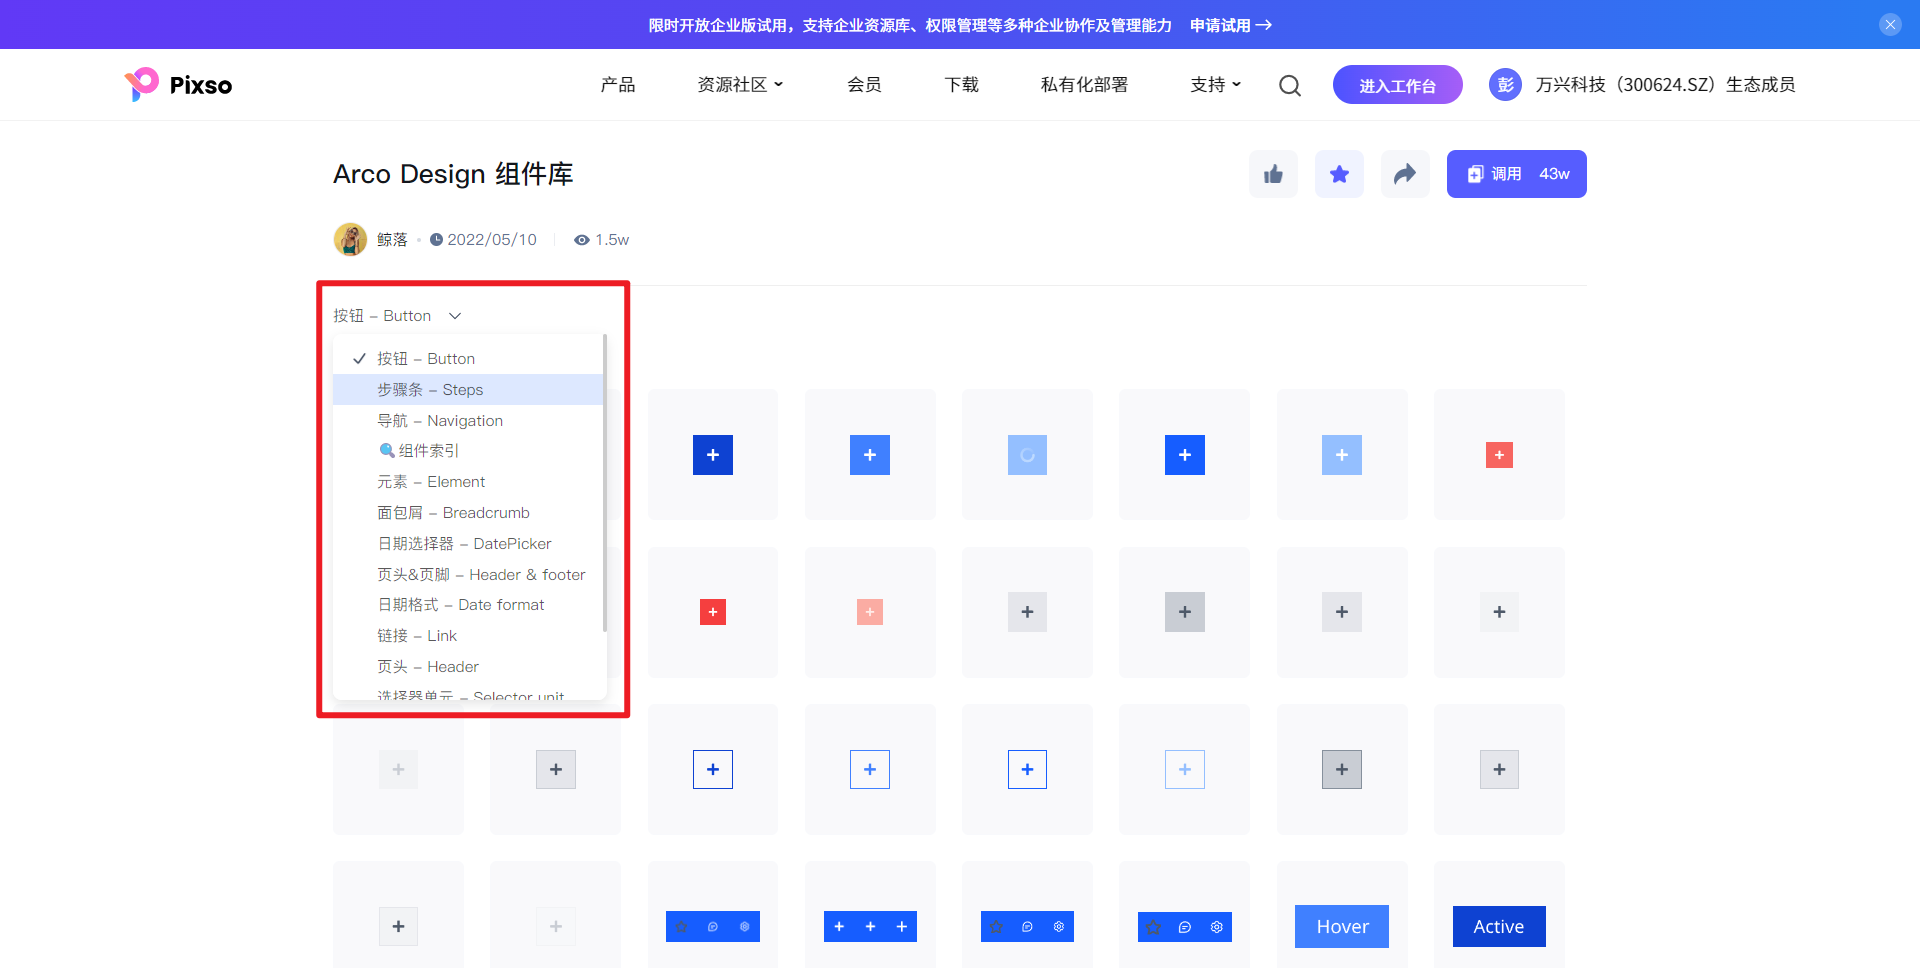The image size is (1920, 968).
Task: Go to the 下载 page
Action: click(961, 85)
